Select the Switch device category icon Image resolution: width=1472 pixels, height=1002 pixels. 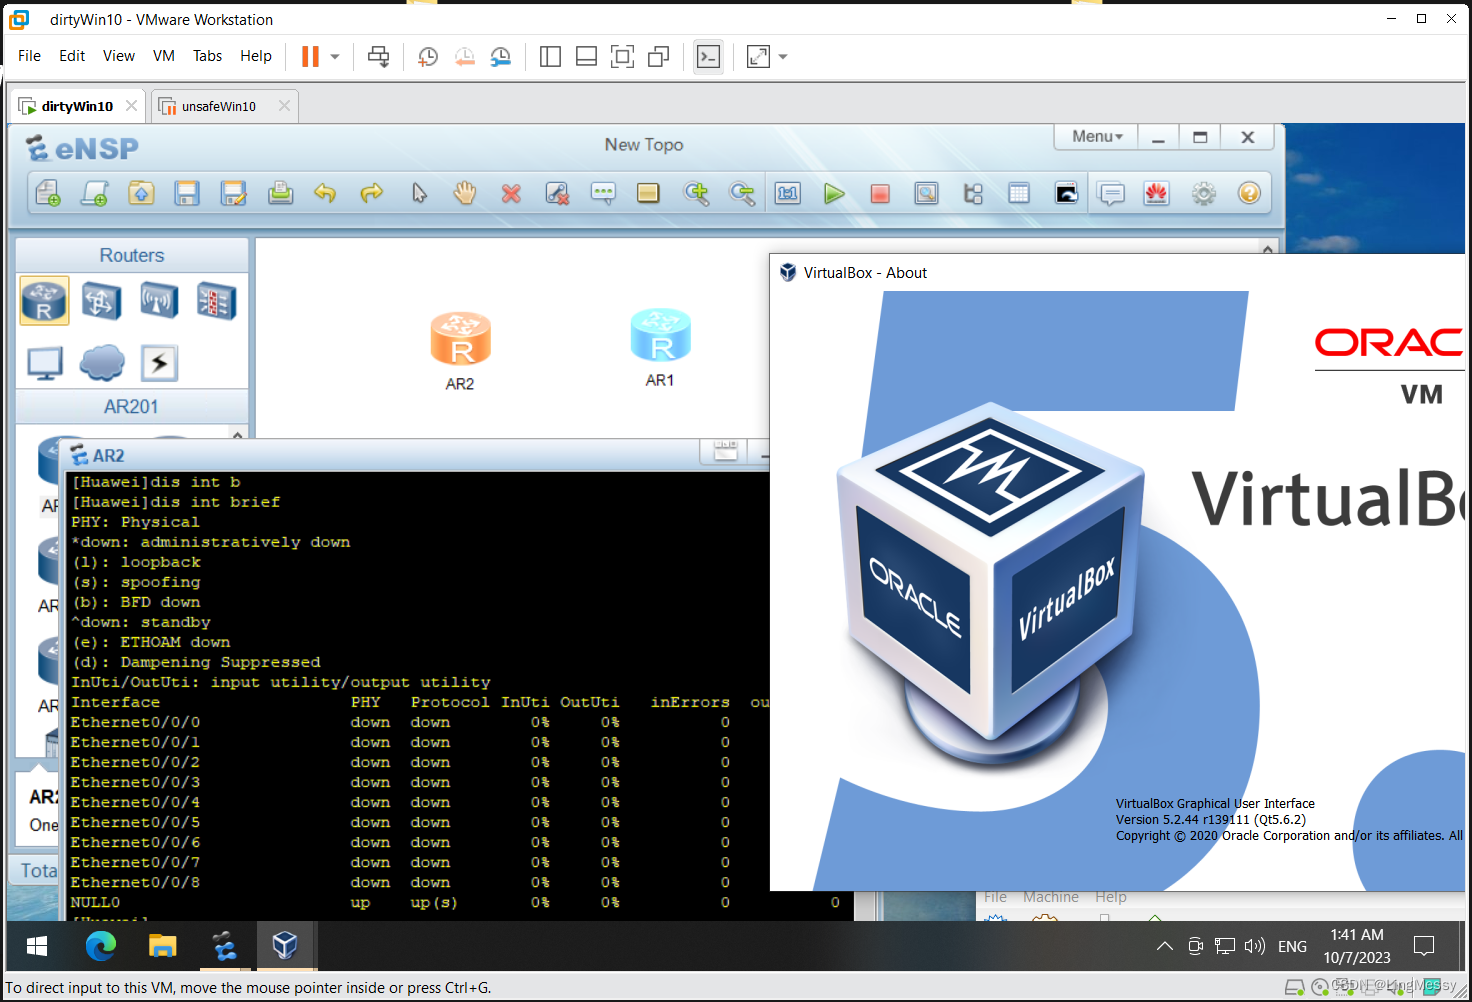click(x=101, y=301)
